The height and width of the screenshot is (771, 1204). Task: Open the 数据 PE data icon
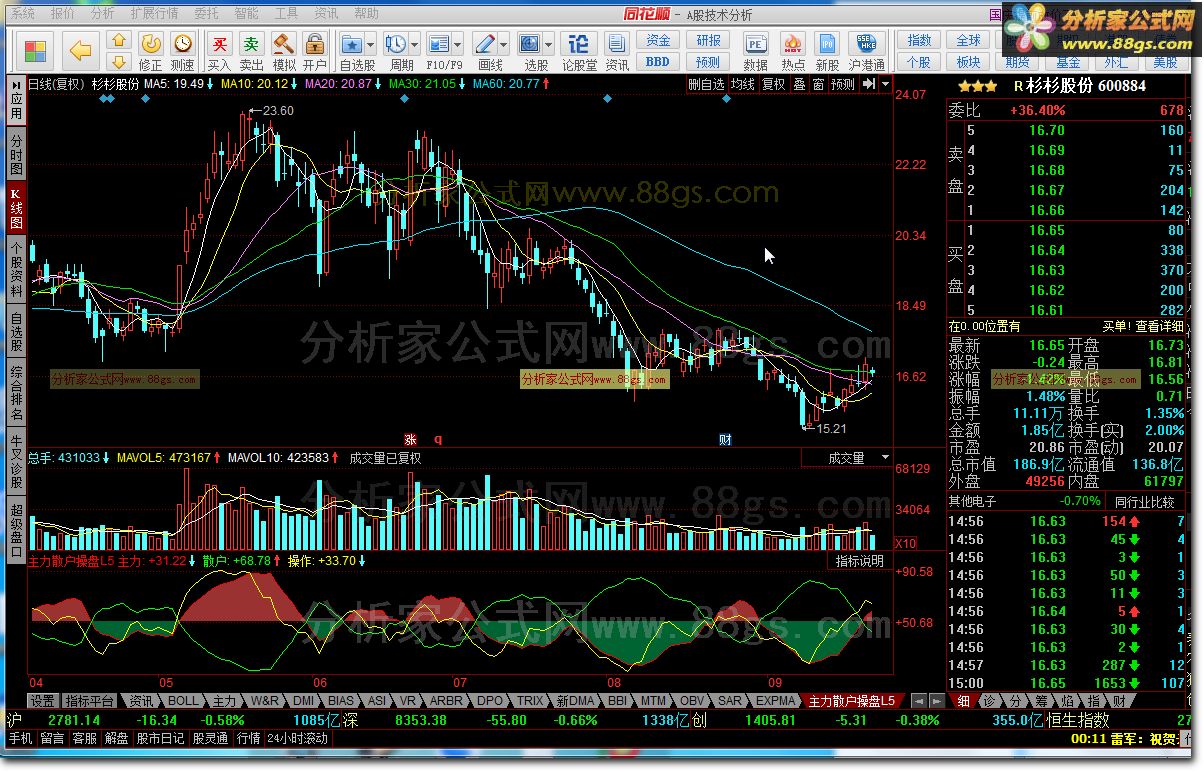(x=756, y=51)
